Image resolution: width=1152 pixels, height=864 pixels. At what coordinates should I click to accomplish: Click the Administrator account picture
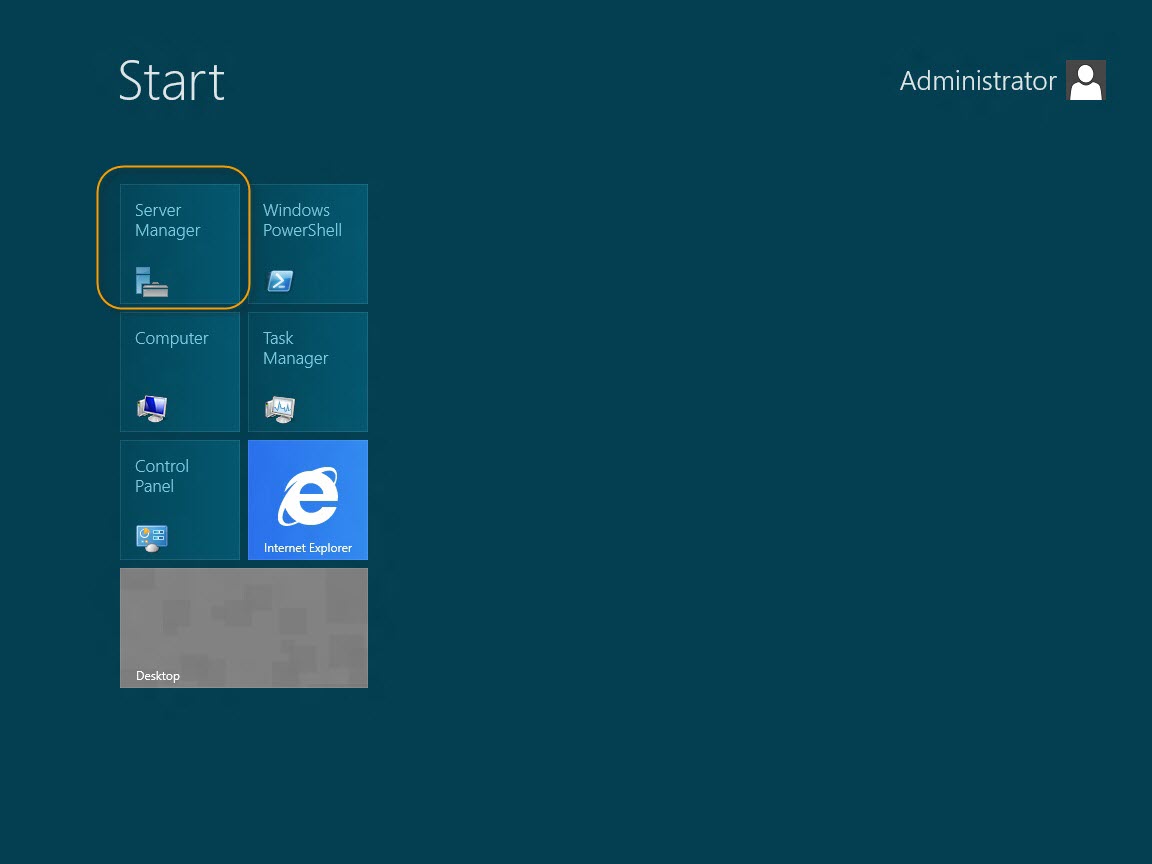click(1086, 80)
